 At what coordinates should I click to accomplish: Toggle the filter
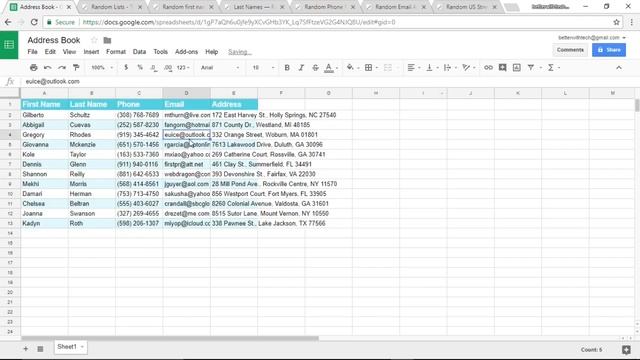[x=531, y=68]
